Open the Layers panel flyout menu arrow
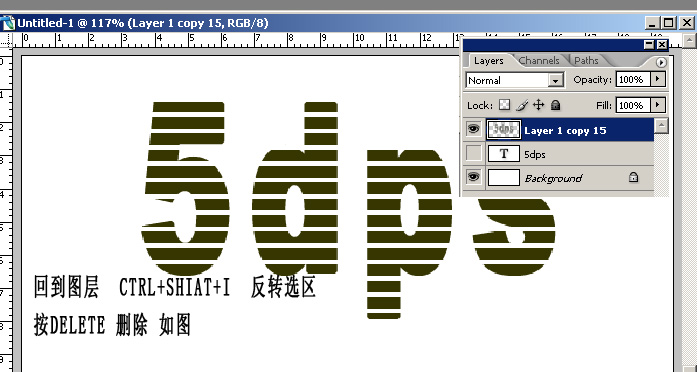The height and width of the screenshot is (372, 697). (661, 62)
